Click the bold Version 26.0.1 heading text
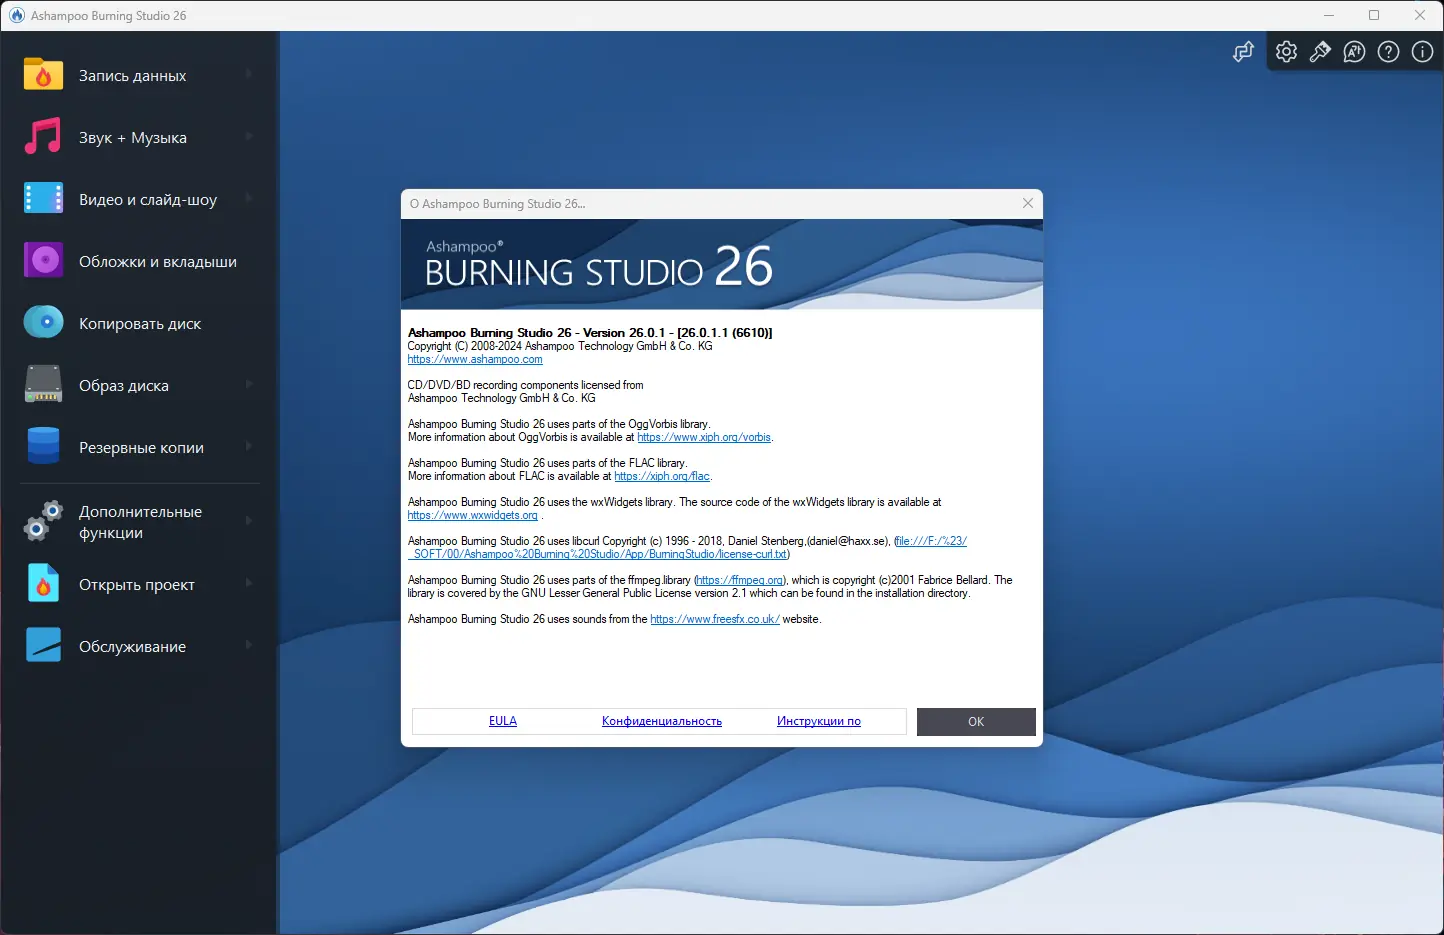Image resolution: width=1444 pixels, height=935 pixels. (x=590, y=333)
